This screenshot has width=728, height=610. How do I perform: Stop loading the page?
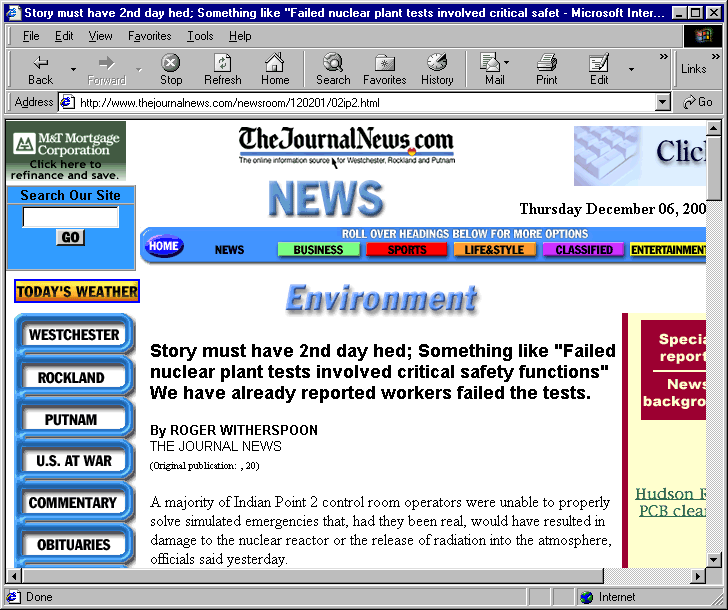(x=171, y=70)
